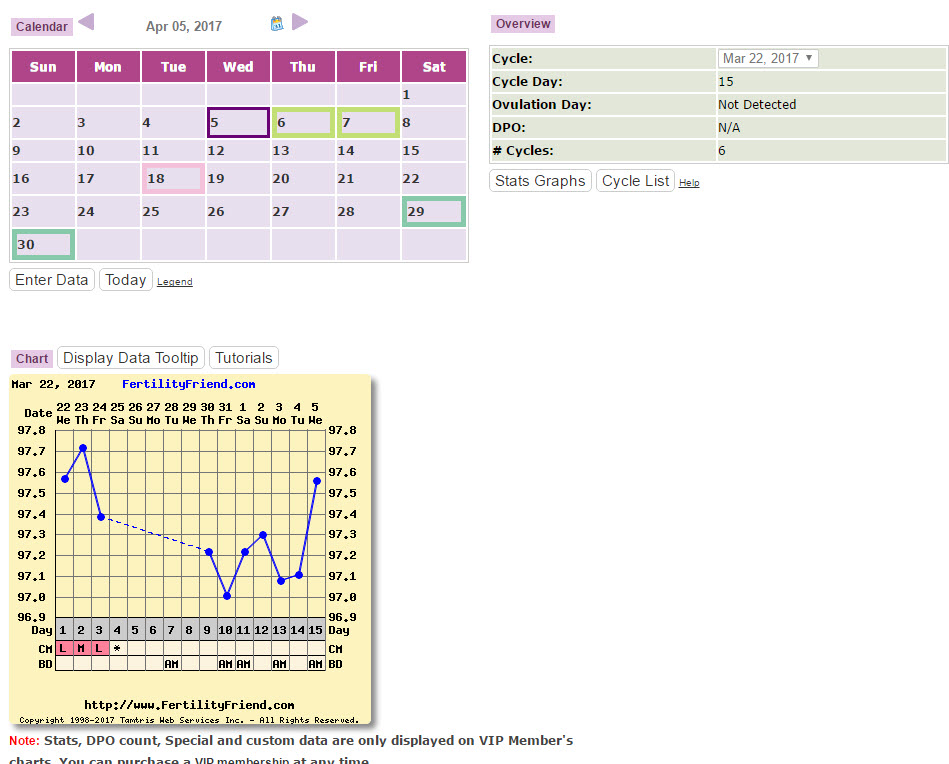The width and height of the screenshot is (949, 764).
Task: Select April 6 green-outlined day
Action: click(x=303, y=123)
